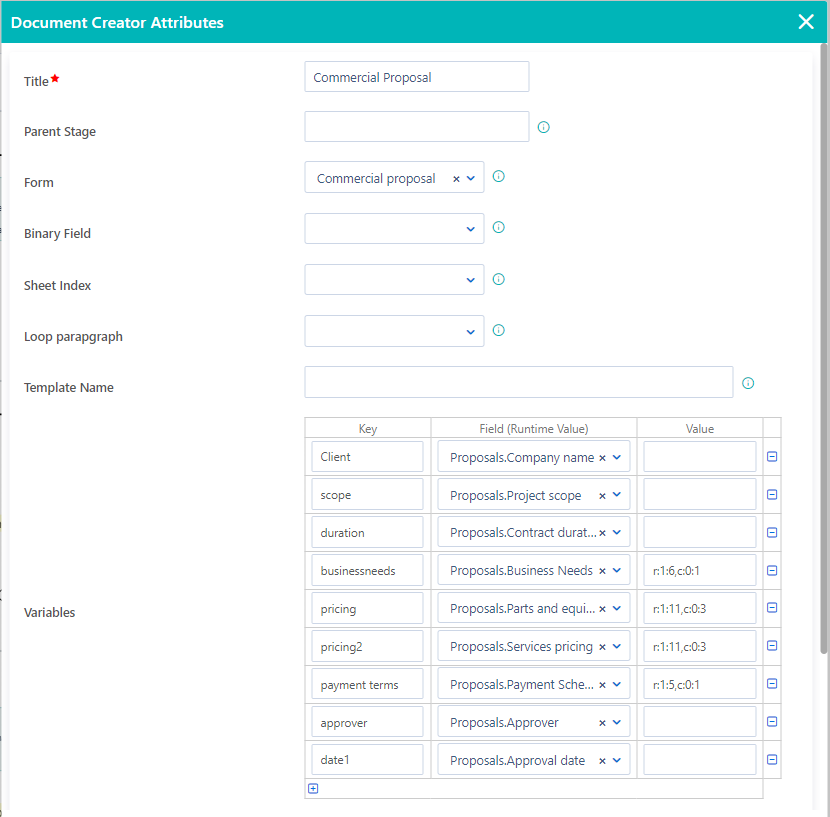This screenshot has width=830, height=817.
Task: Click the empty Value field for Client
Action: [700, 456]
